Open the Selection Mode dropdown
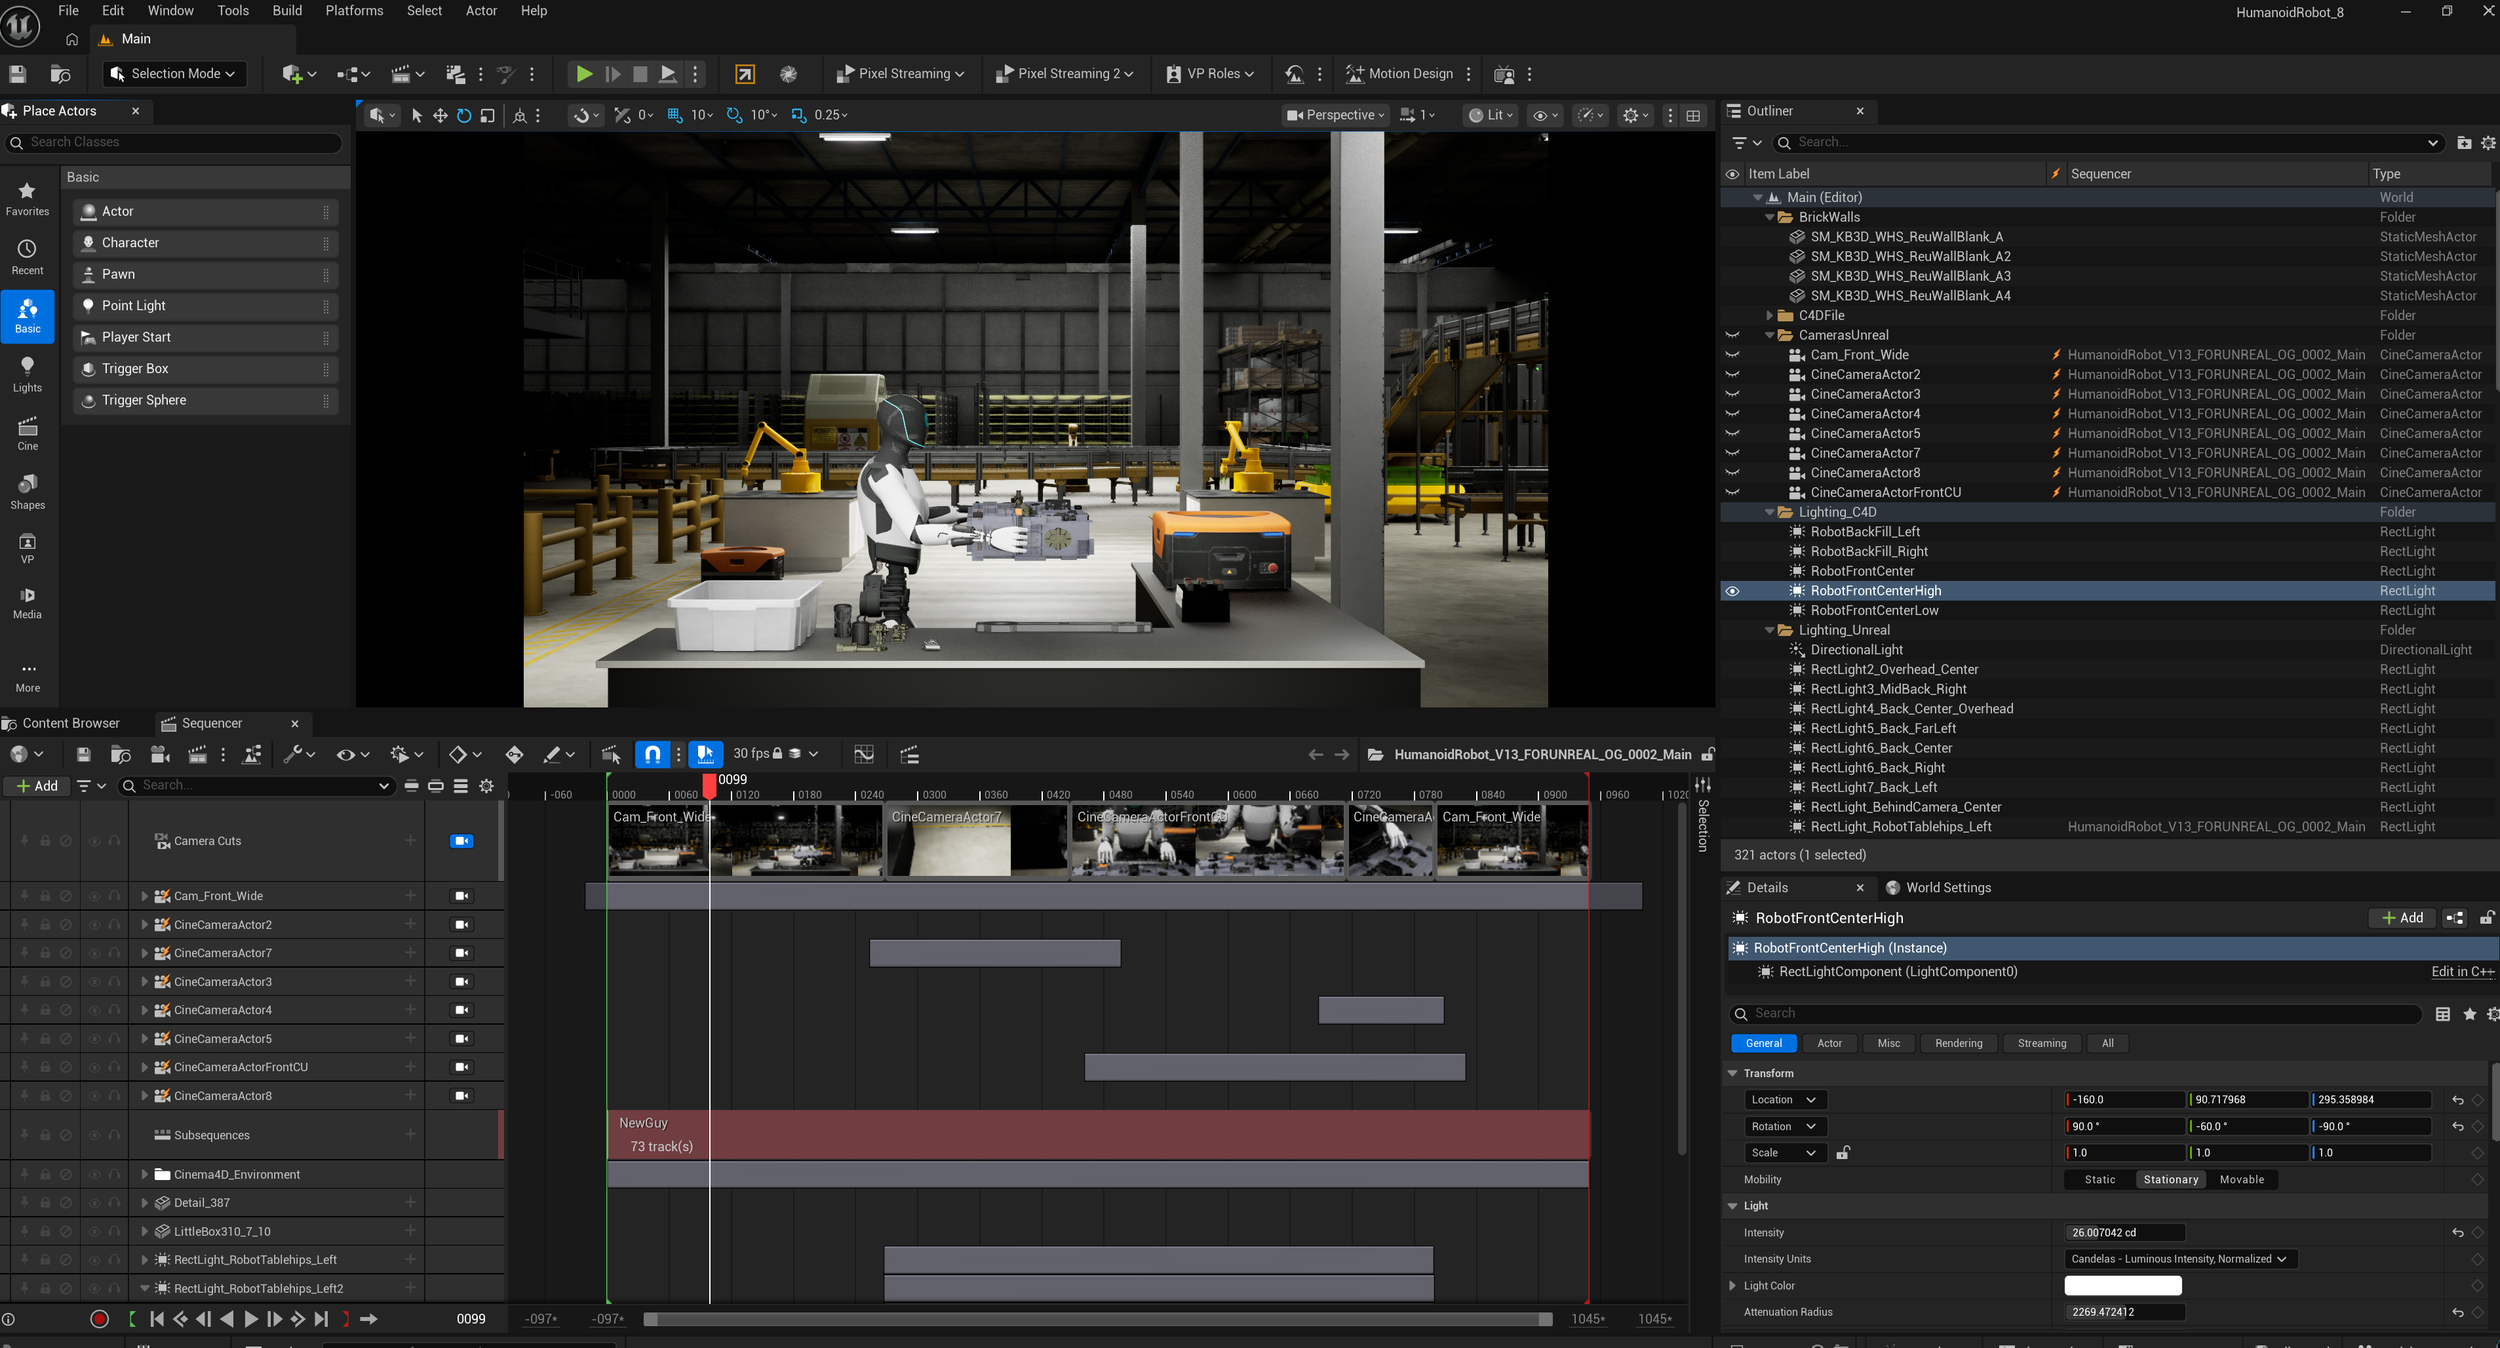The width and height of the screenshot is (2500, 1348). pos(174,74)
